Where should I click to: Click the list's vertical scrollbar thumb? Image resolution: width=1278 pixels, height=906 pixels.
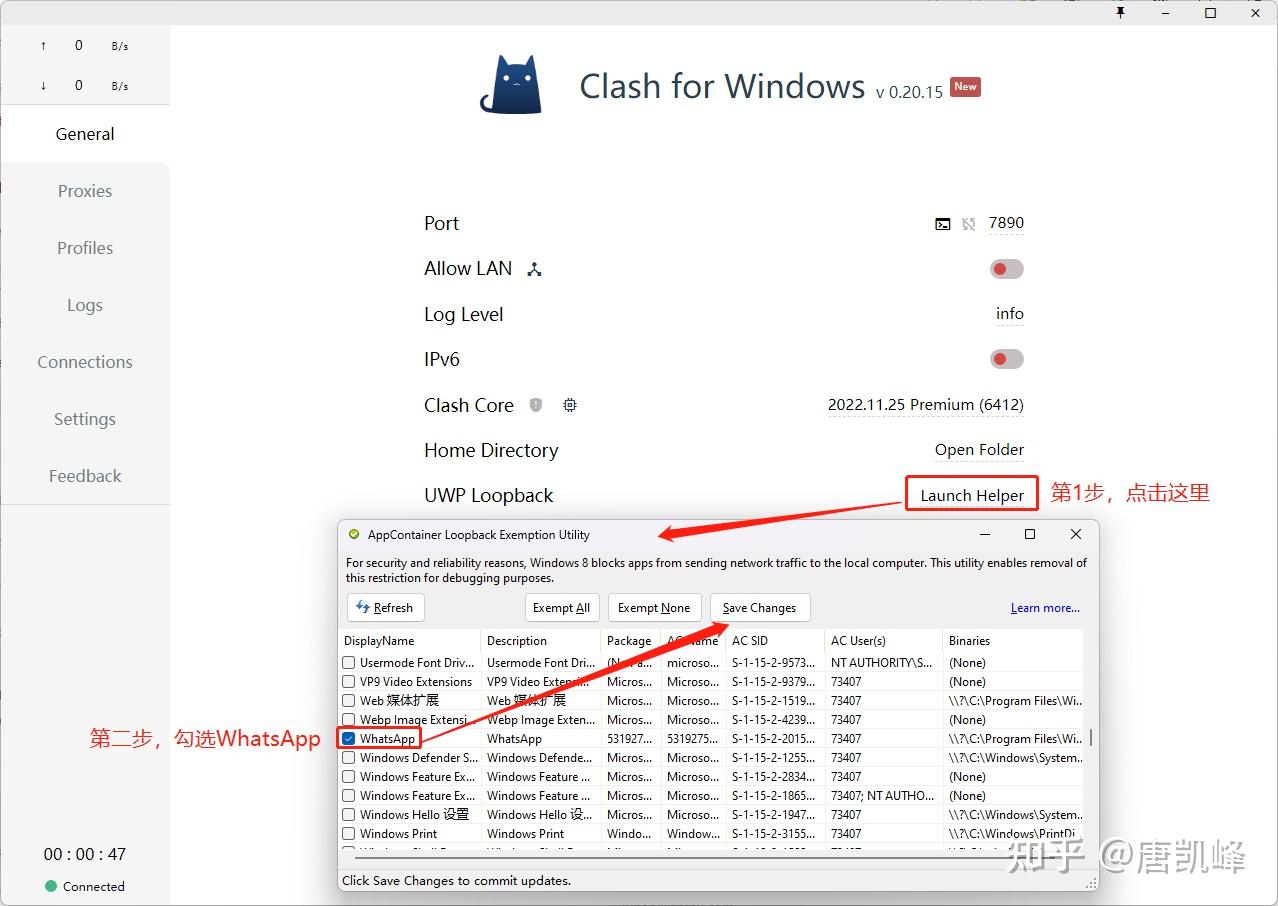[1090, 738]
